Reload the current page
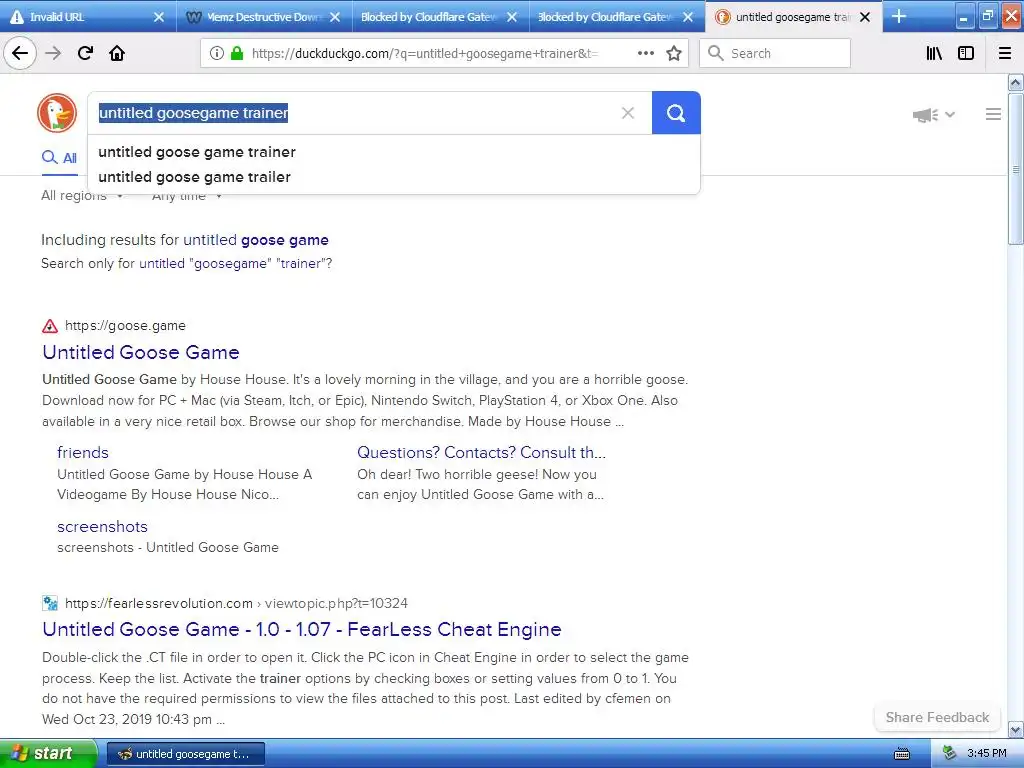This screenshot has width=1024, height=768. (x=85, y=53)
